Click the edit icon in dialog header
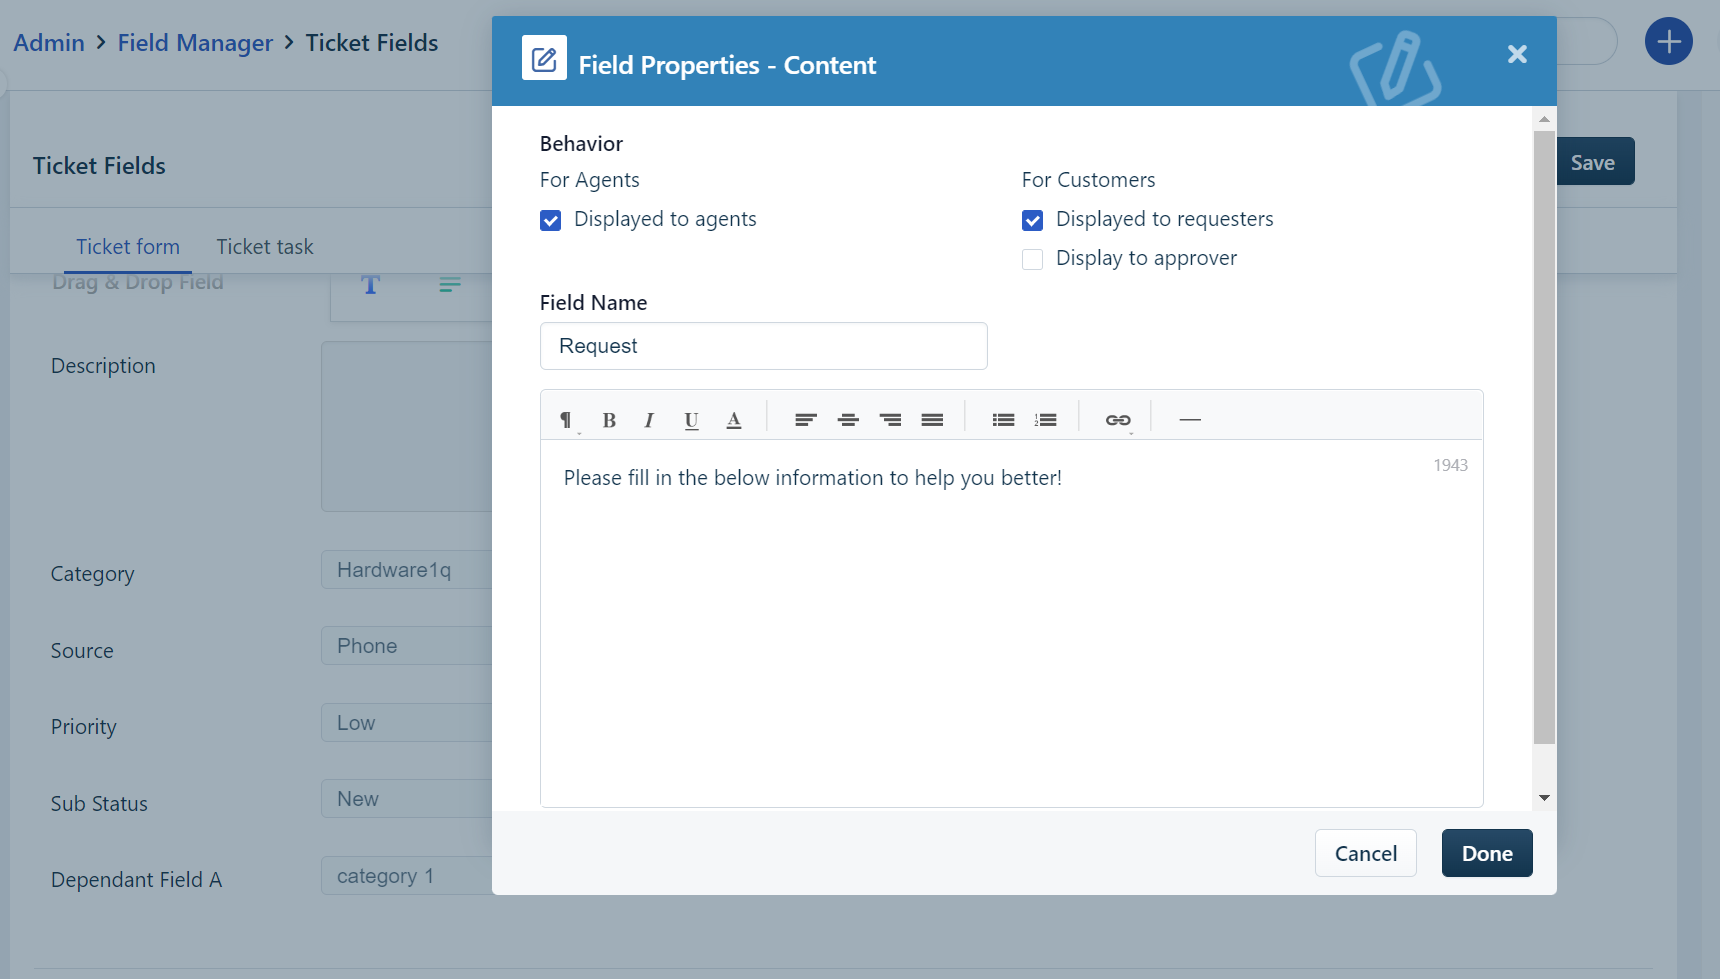 [544, 58]
